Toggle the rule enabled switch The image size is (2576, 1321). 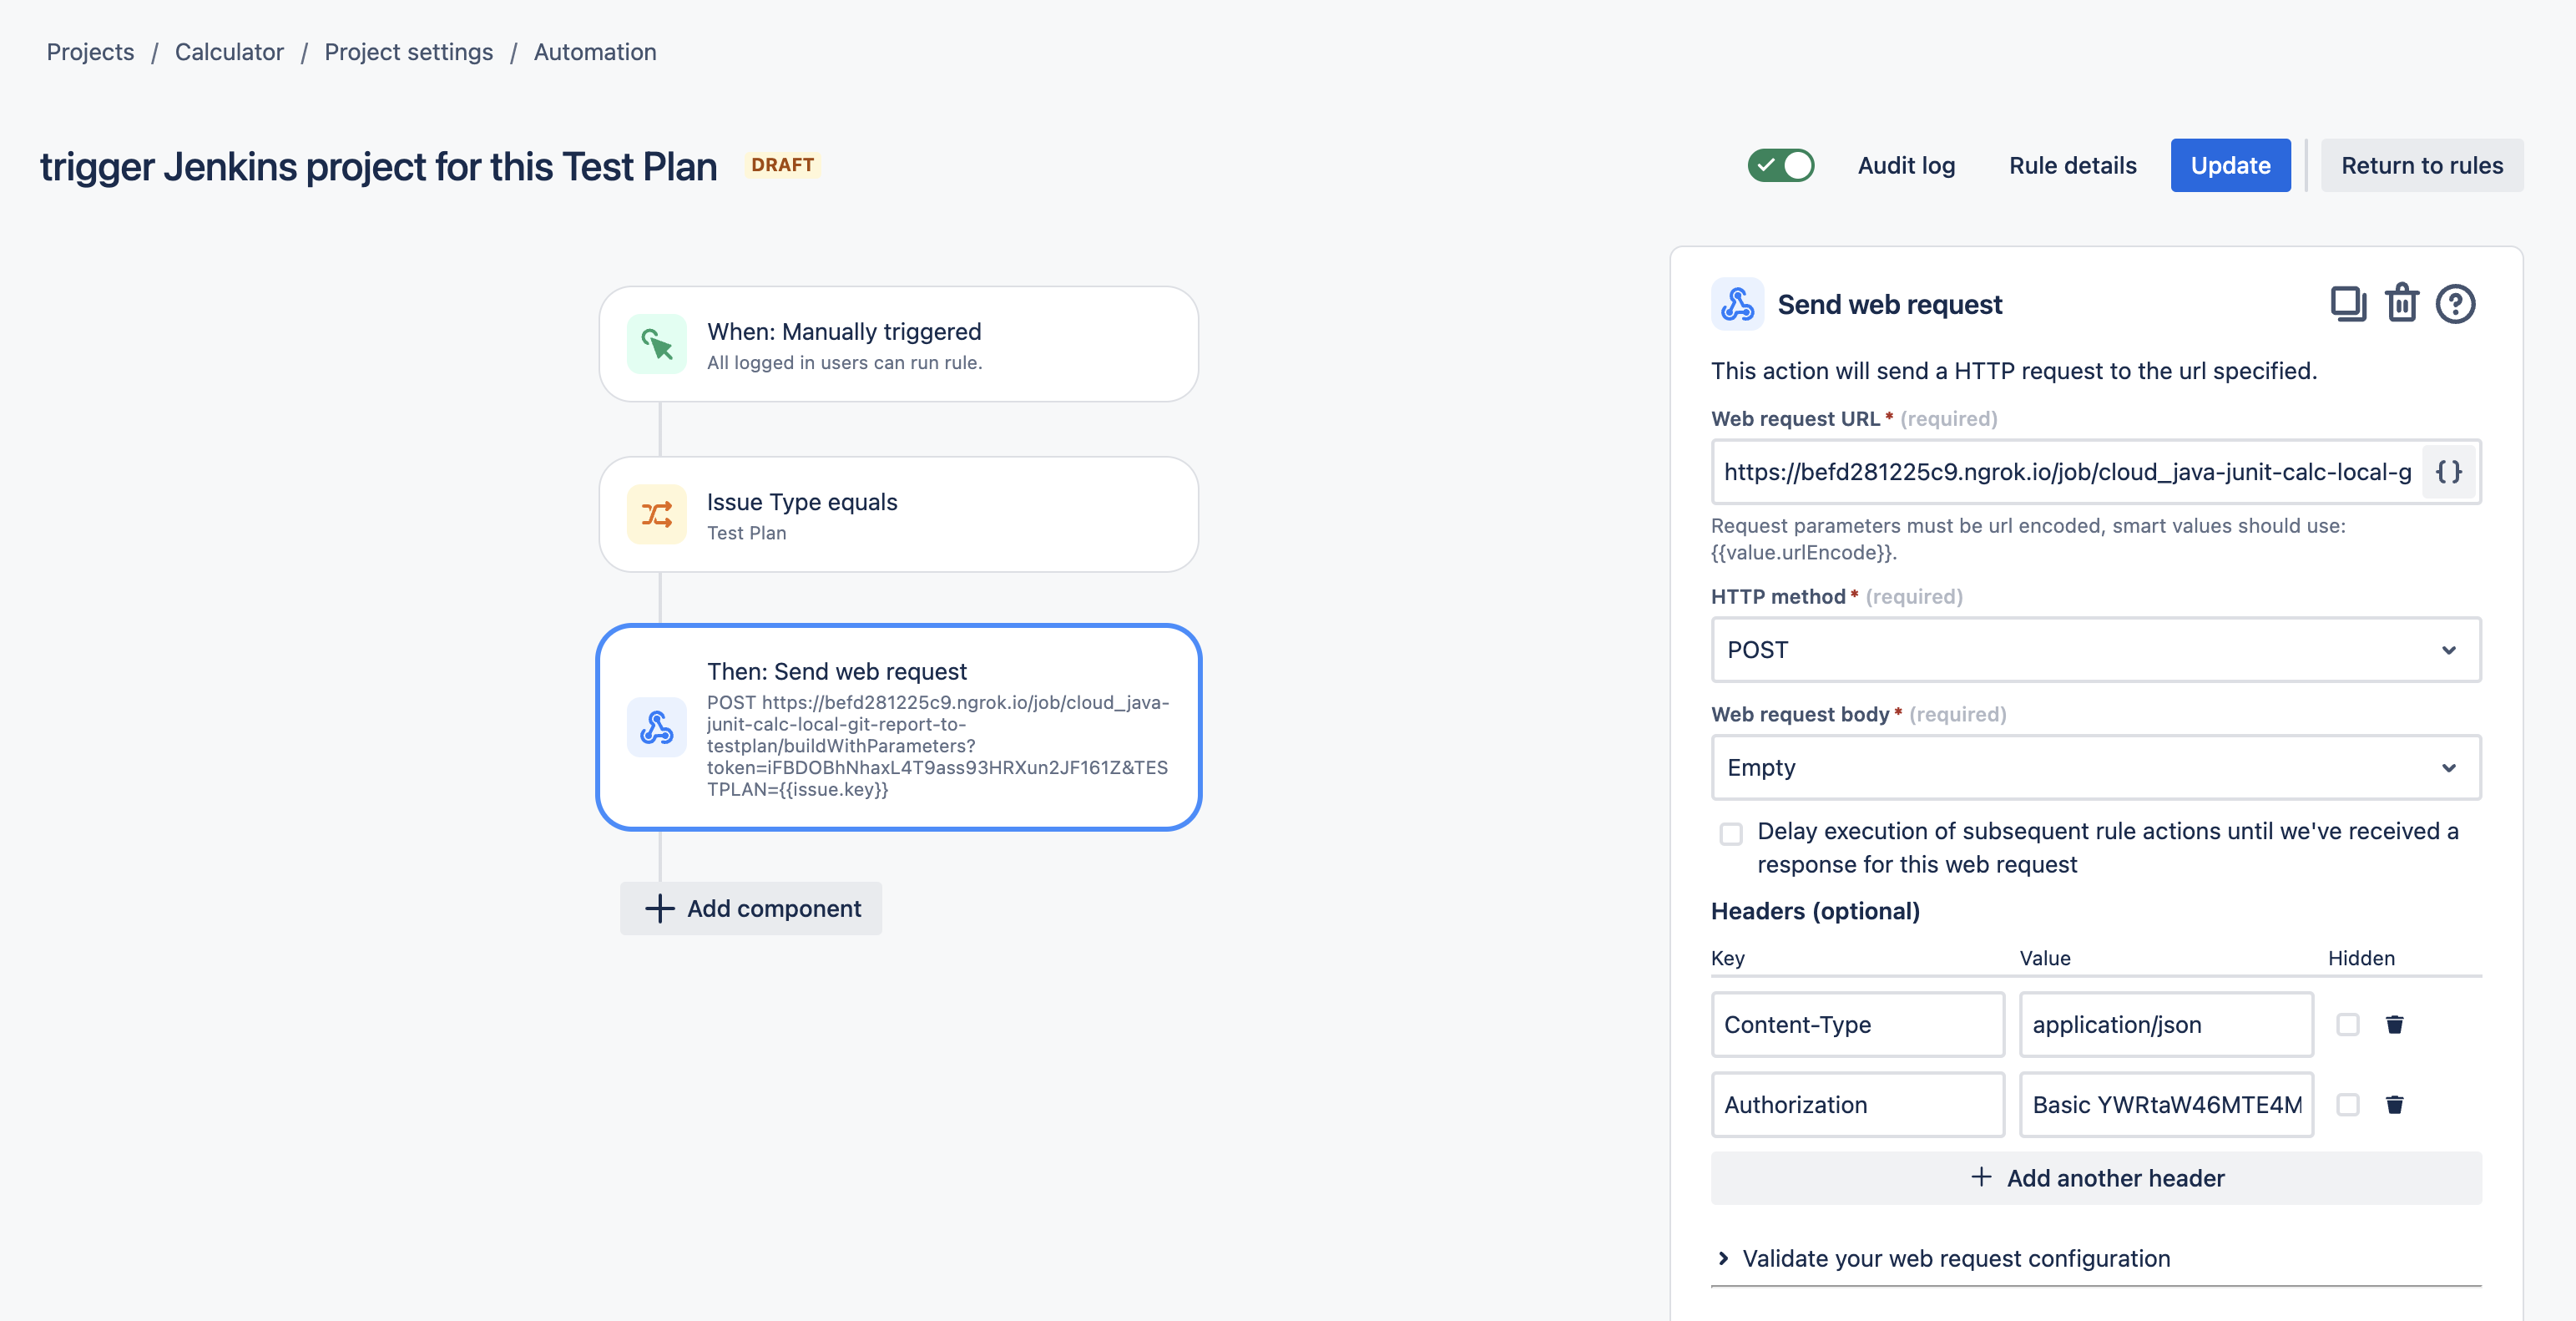coord(1781,165)
